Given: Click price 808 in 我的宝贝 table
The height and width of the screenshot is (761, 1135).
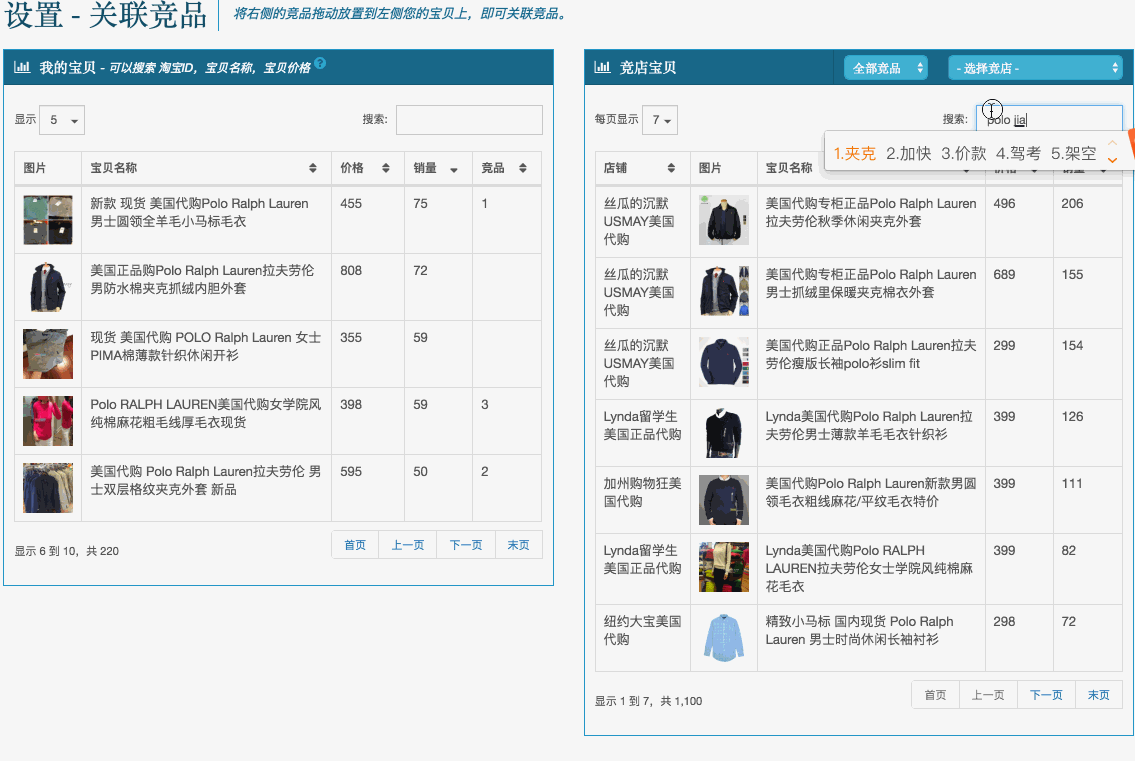Looking at the screenshot, I should pyautogui.click(x=351, y=271).
